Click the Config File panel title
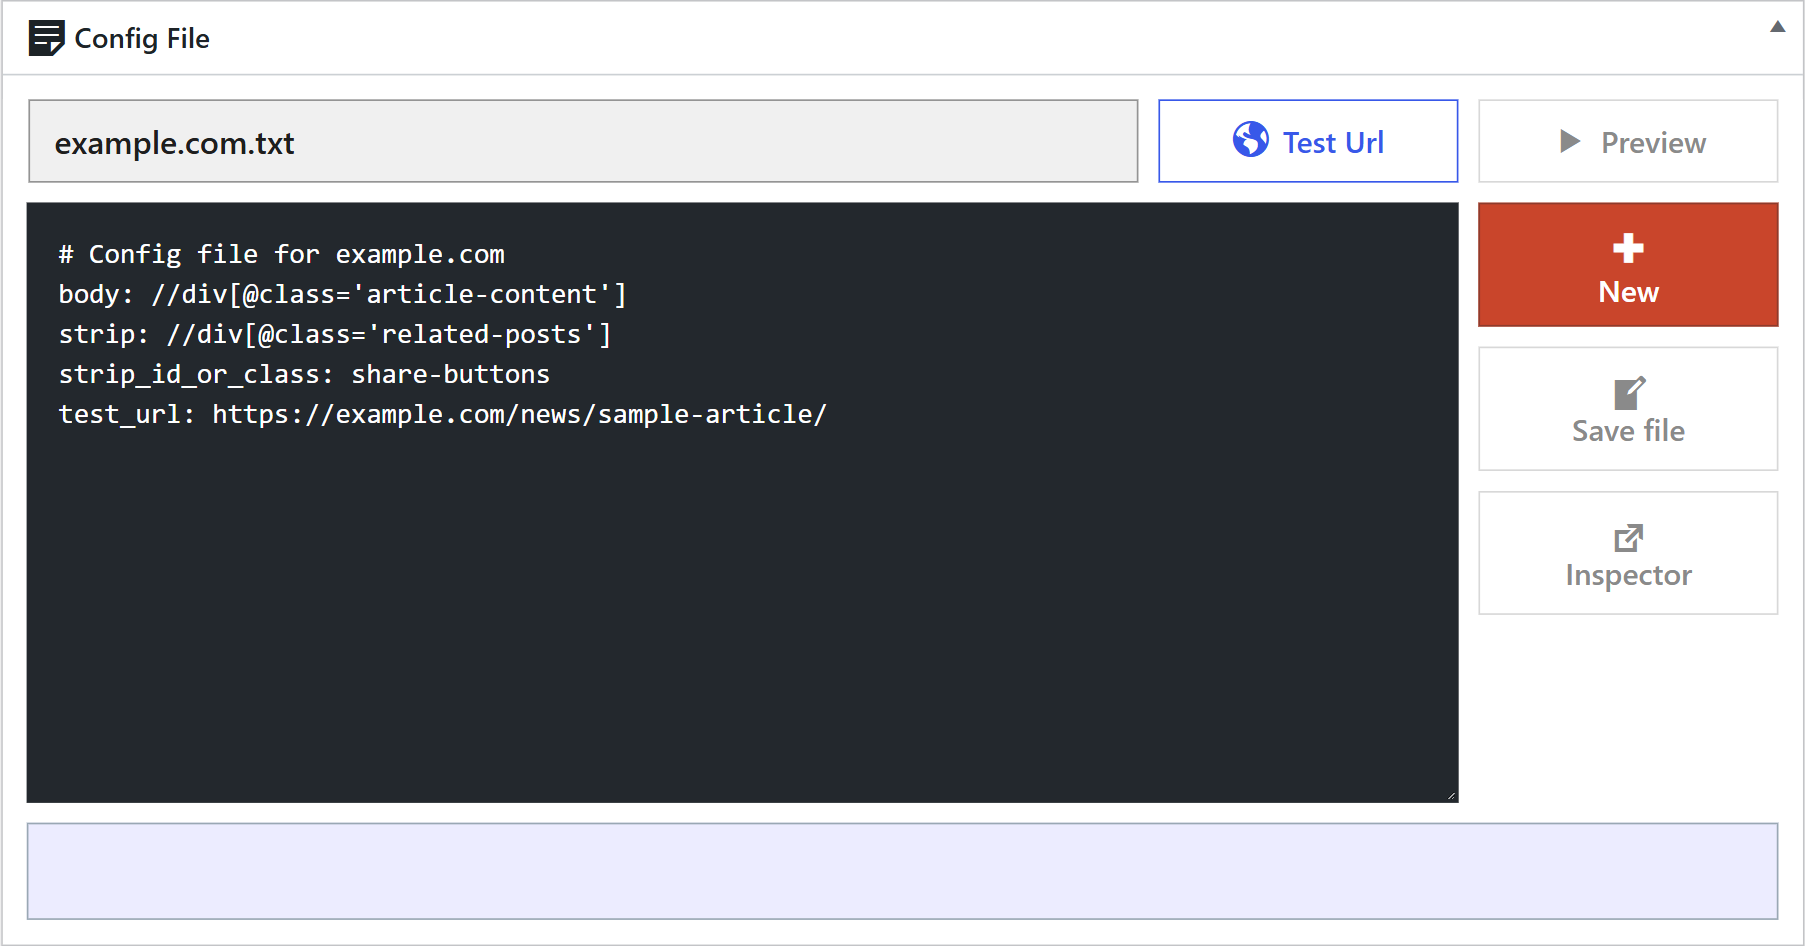Viewport: 1805px width, 946px height. coord(142,38)
